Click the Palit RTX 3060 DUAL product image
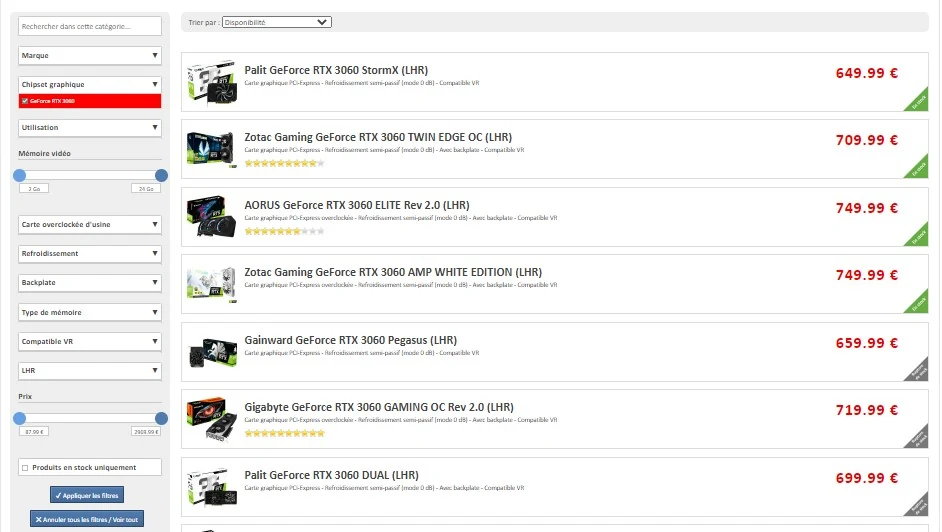Screen dimensions: 942x532 211,487
